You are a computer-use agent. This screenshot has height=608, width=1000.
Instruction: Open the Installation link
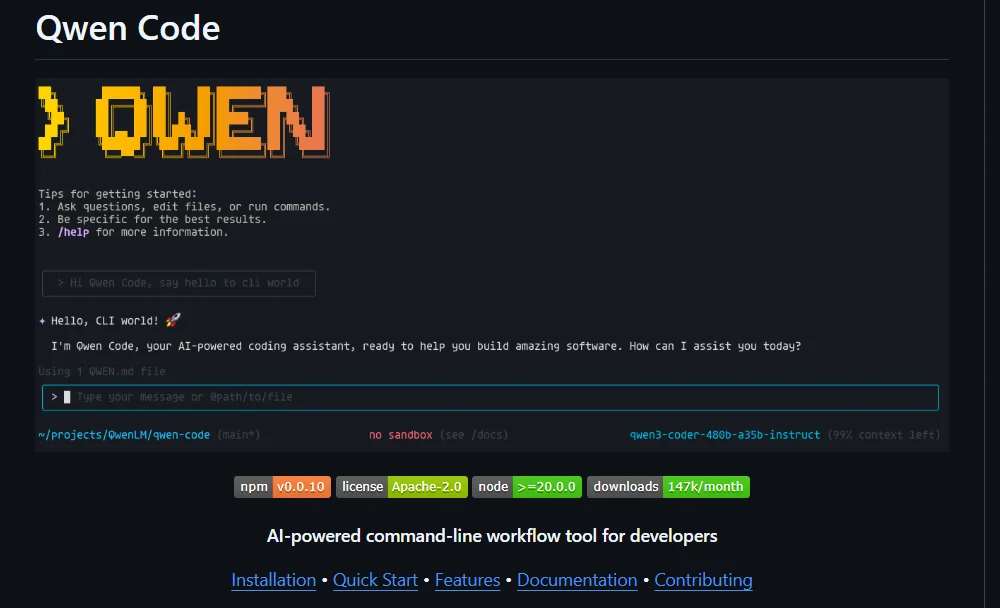(274, 580)
